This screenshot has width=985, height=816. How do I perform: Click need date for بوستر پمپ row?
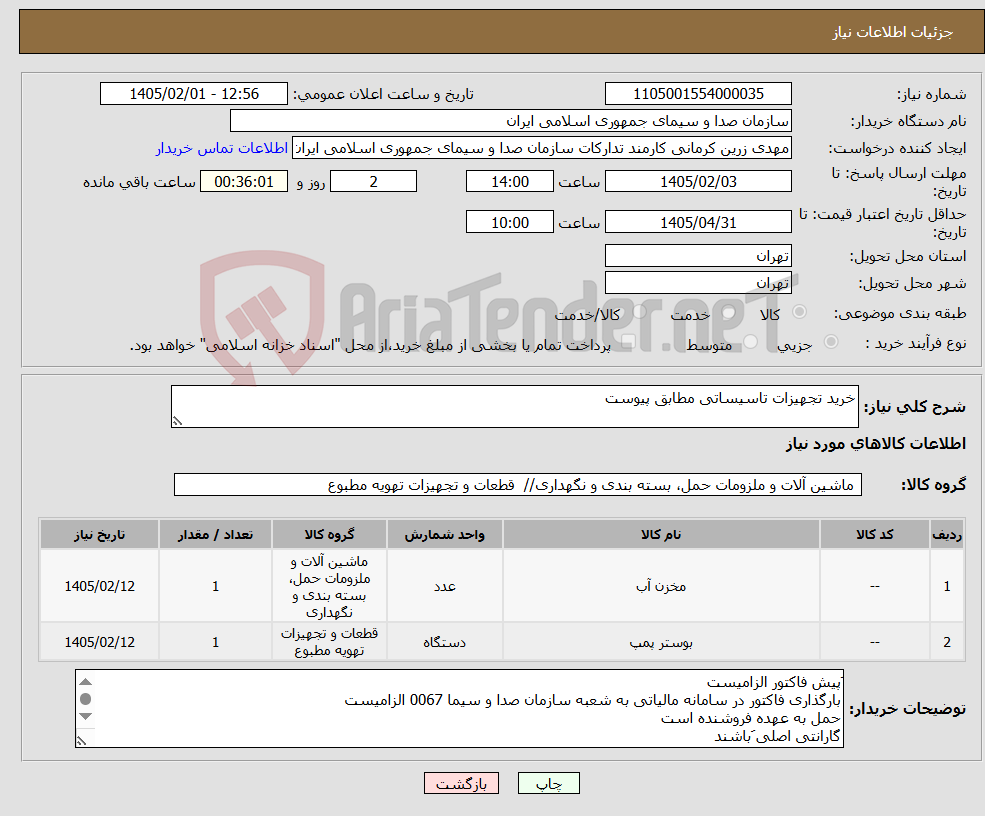point(99,642)
